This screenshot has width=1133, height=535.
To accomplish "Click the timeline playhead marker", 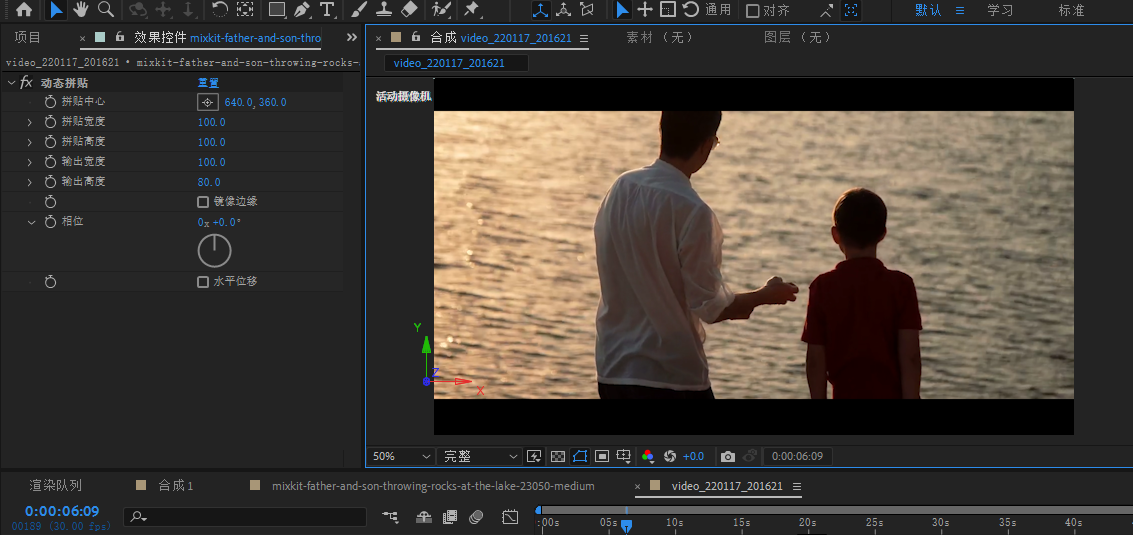I will pyautogui.click(x=626, y=526).
